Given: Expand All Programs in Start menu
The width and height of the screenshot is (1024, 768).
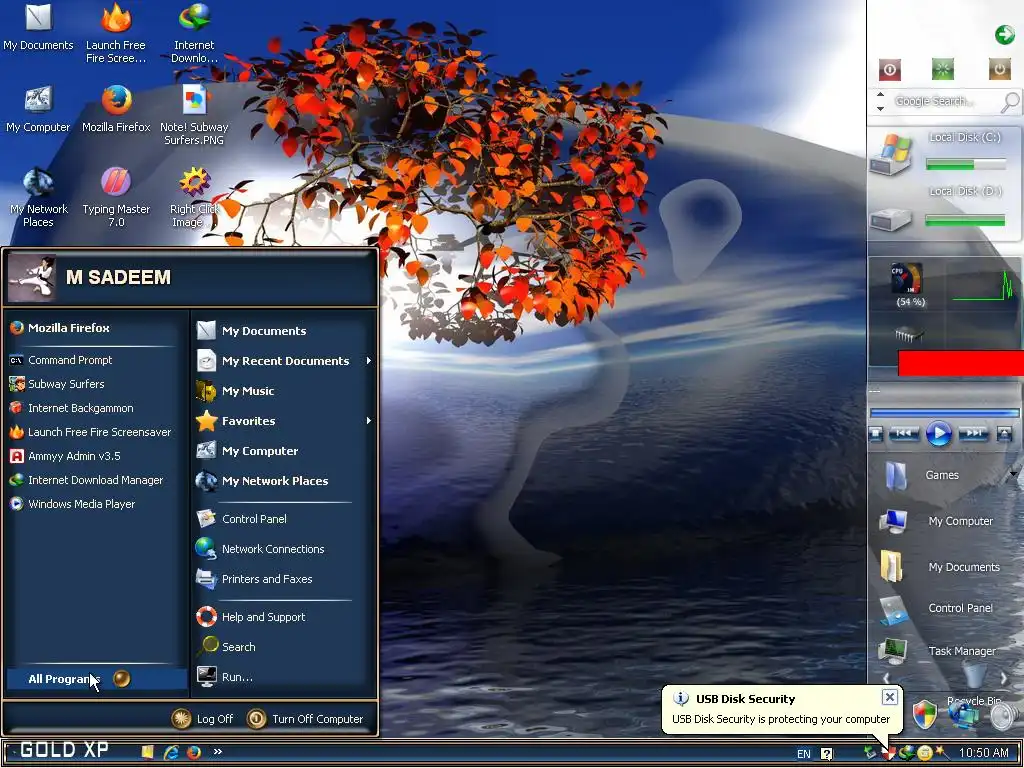Looking at the screenshot, I should (96, 679).
